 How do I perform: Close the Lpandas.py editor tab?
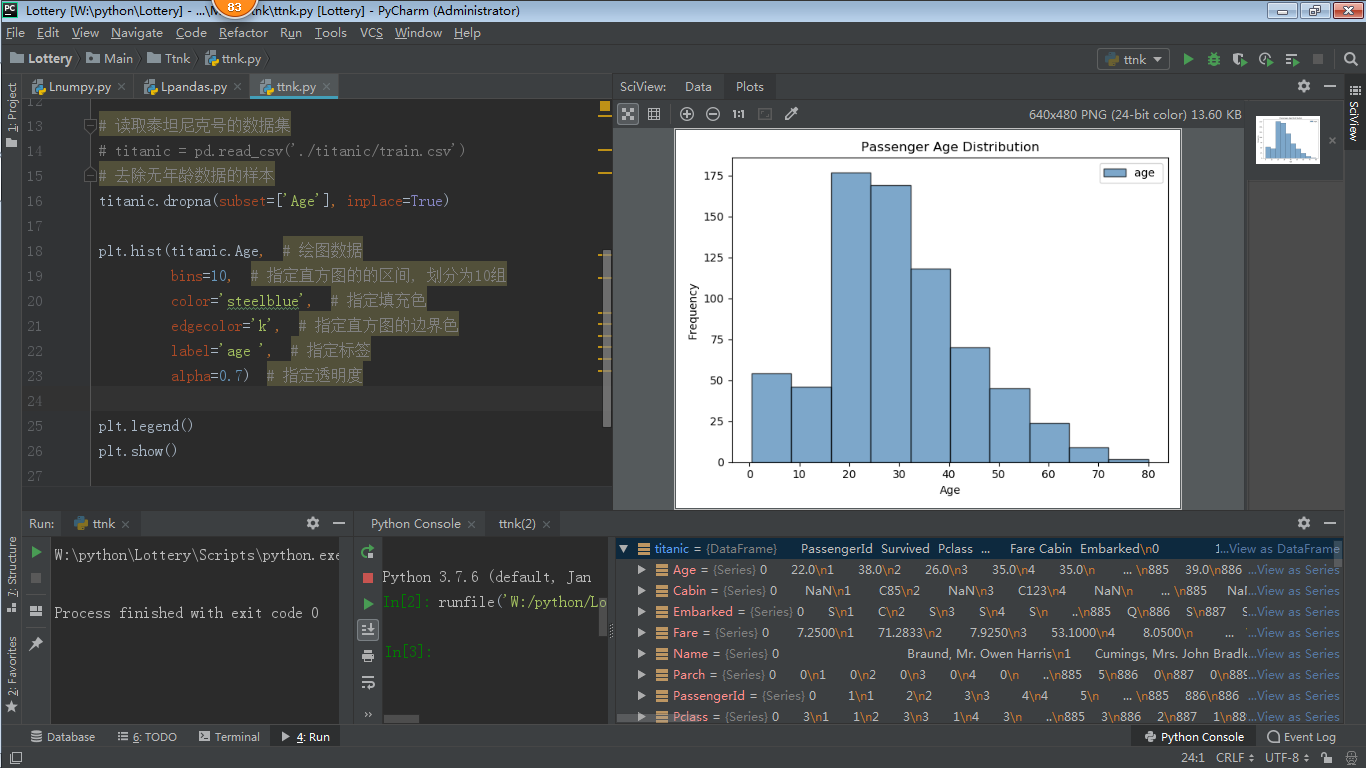tap(238, 87)
